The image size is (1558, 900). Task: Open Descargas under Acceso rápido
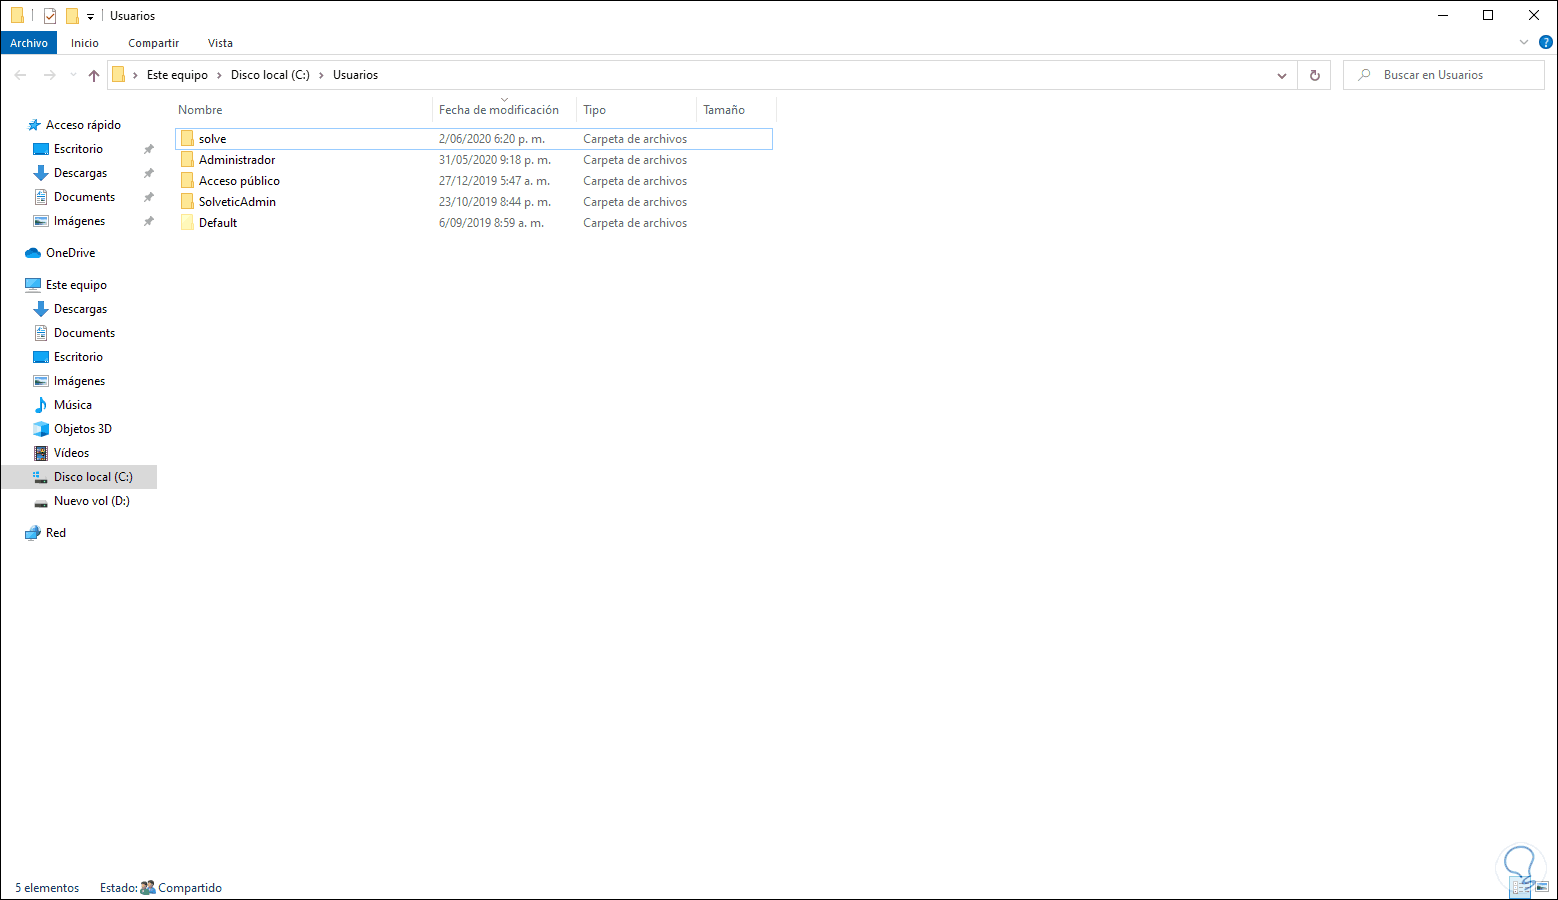(80, 173)
